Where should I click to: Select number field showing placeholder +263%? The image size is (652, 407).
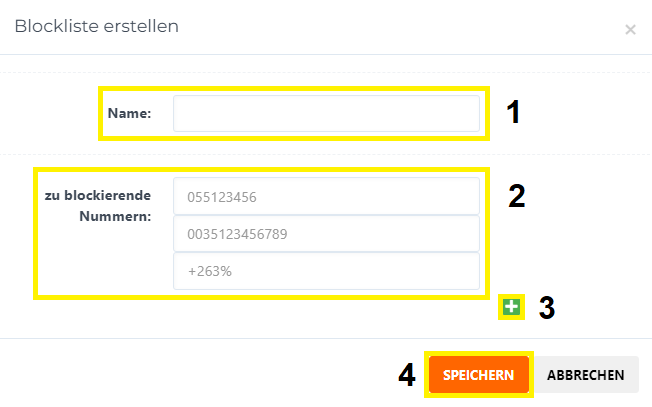[x=326, y=271]
